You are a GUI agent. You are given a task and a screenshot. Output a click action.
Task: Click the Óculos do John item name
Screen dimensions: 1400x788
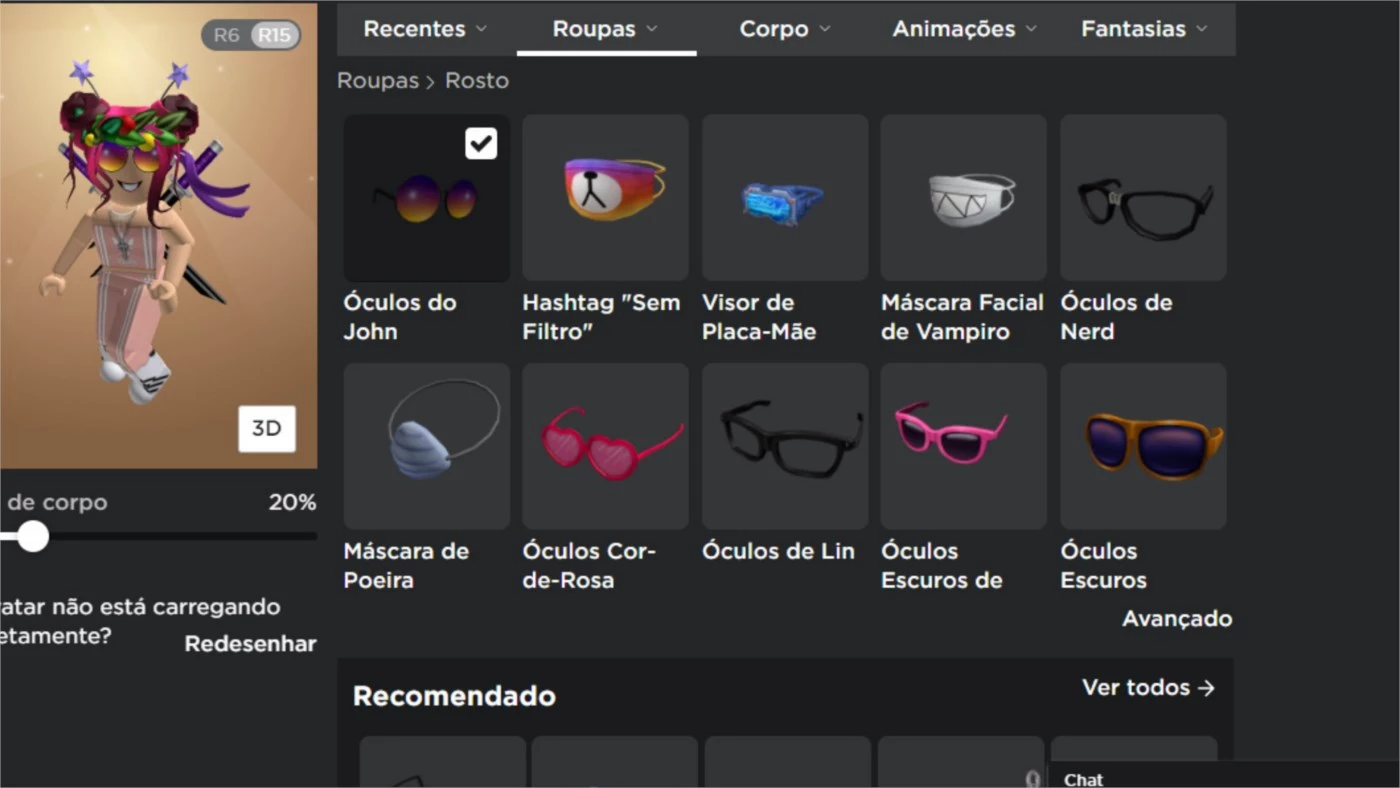[400, 317]
